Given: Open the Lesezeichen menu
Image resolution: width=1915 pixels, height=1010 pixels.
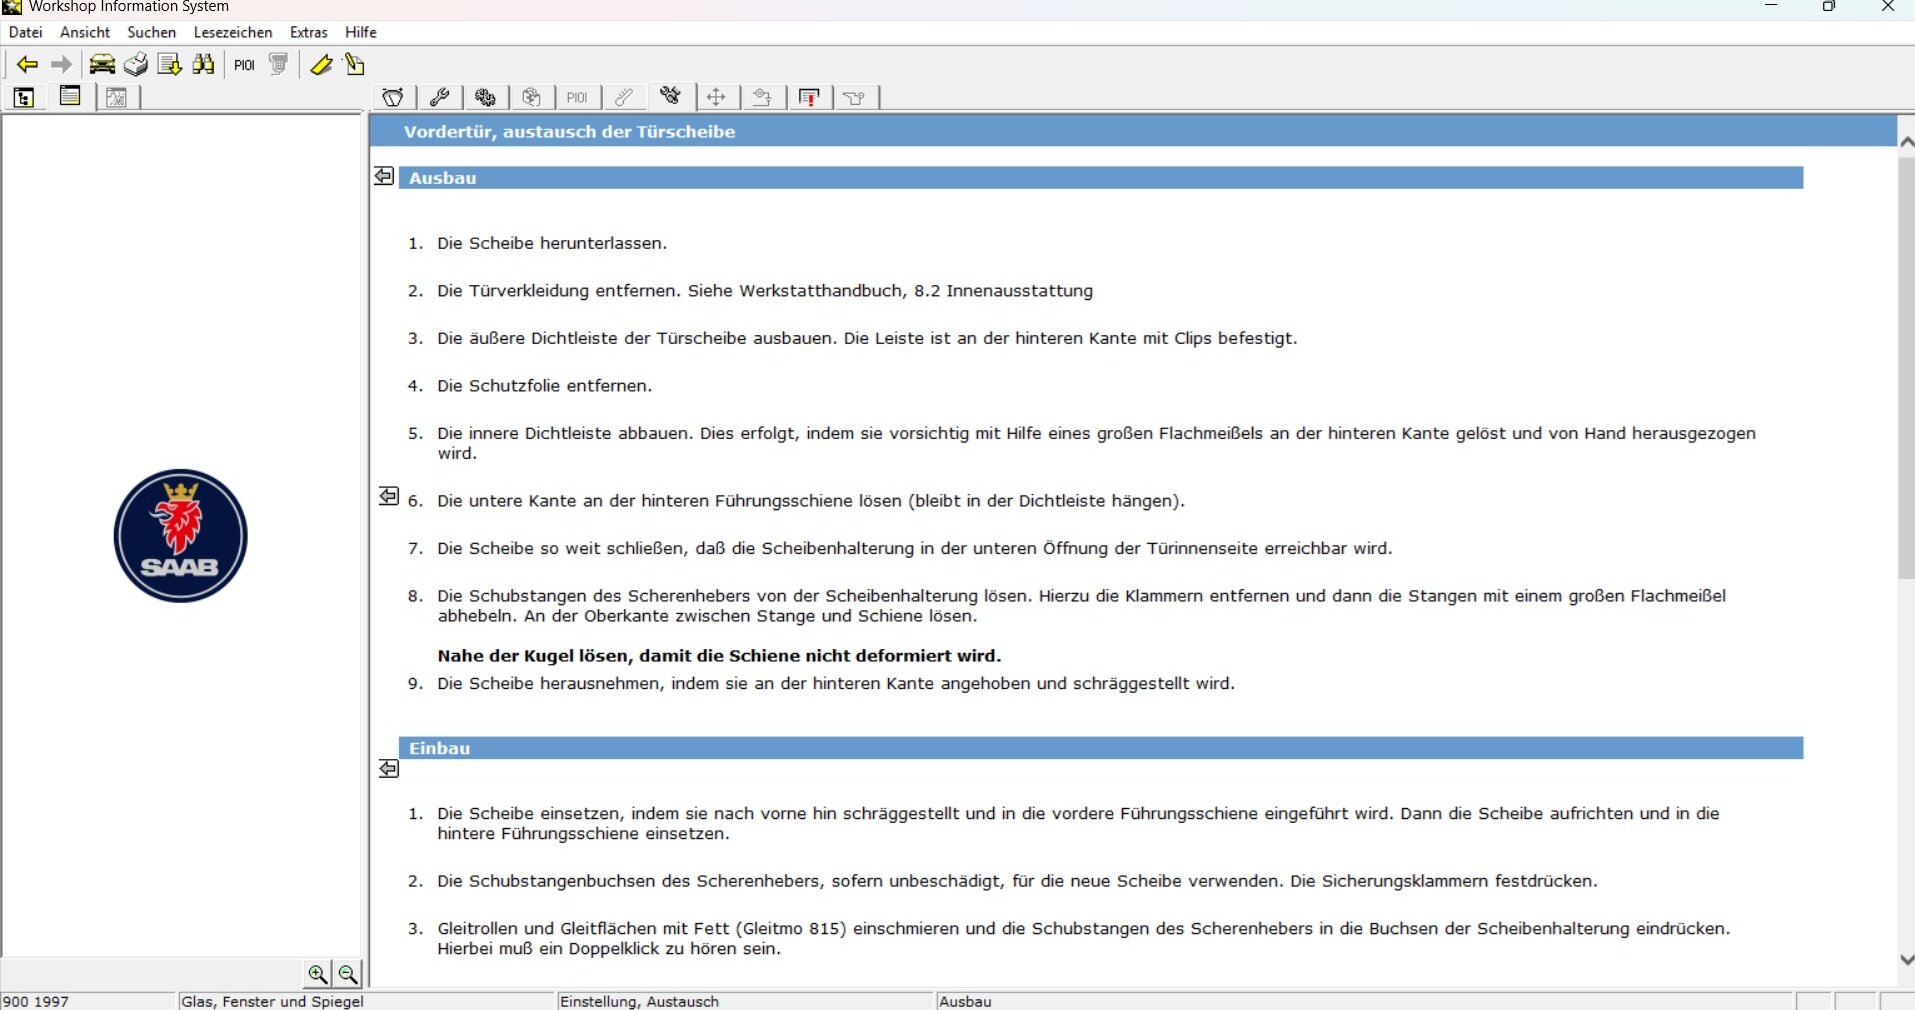Looking at the screenshot, I should (232, 32).
